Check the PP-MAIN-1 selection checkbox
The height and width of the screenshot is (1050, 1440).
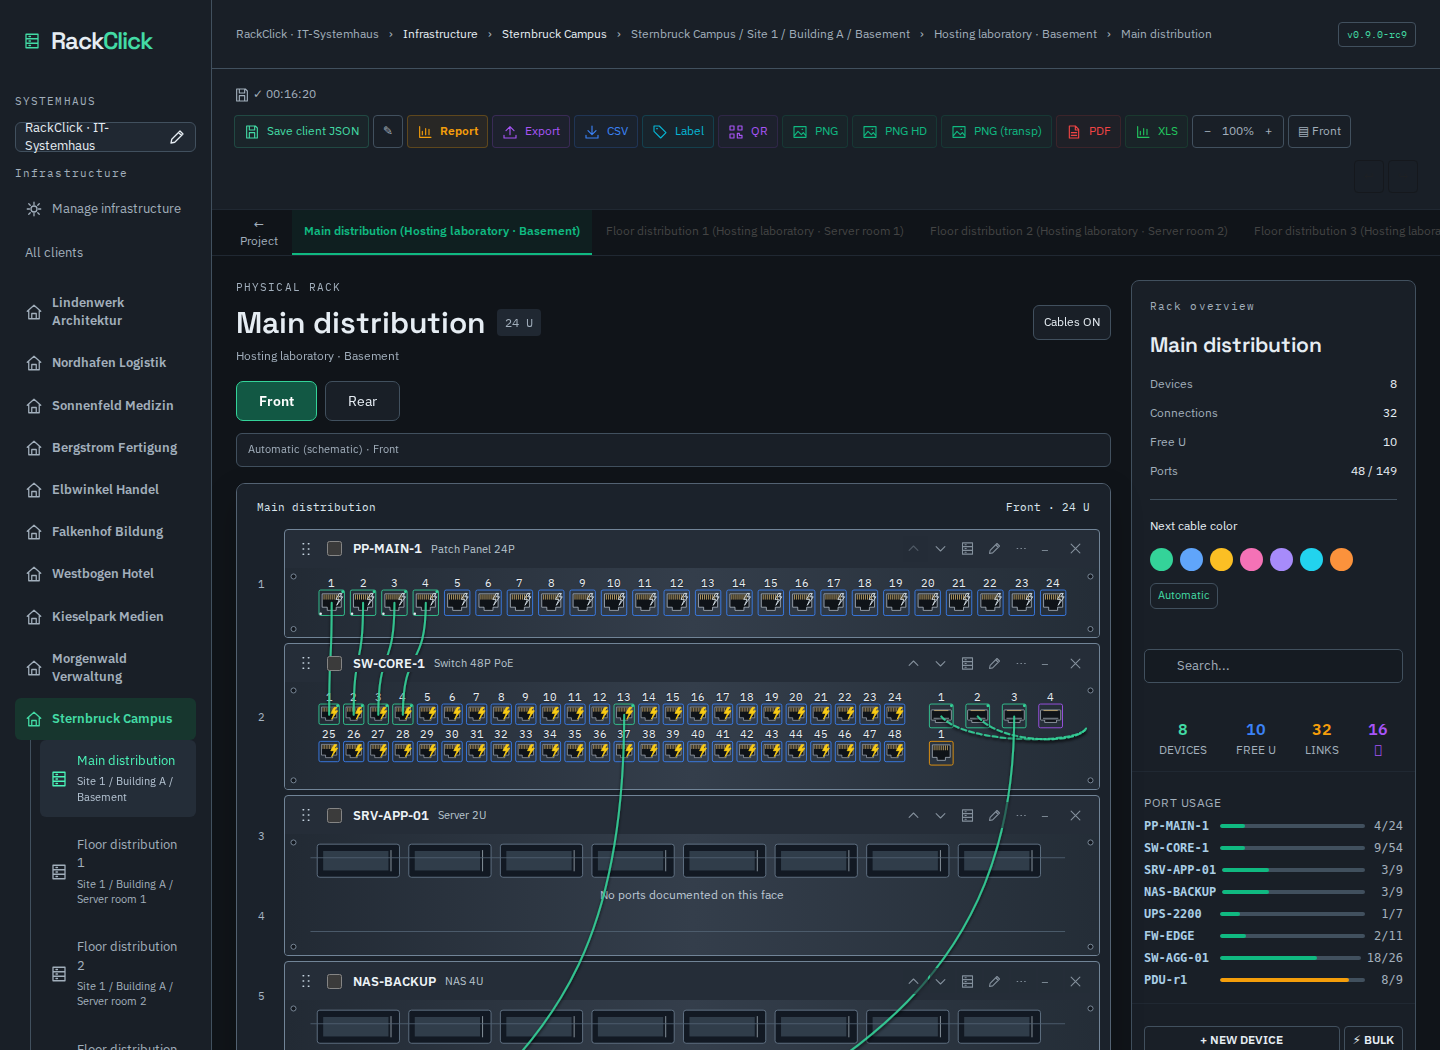335,549
